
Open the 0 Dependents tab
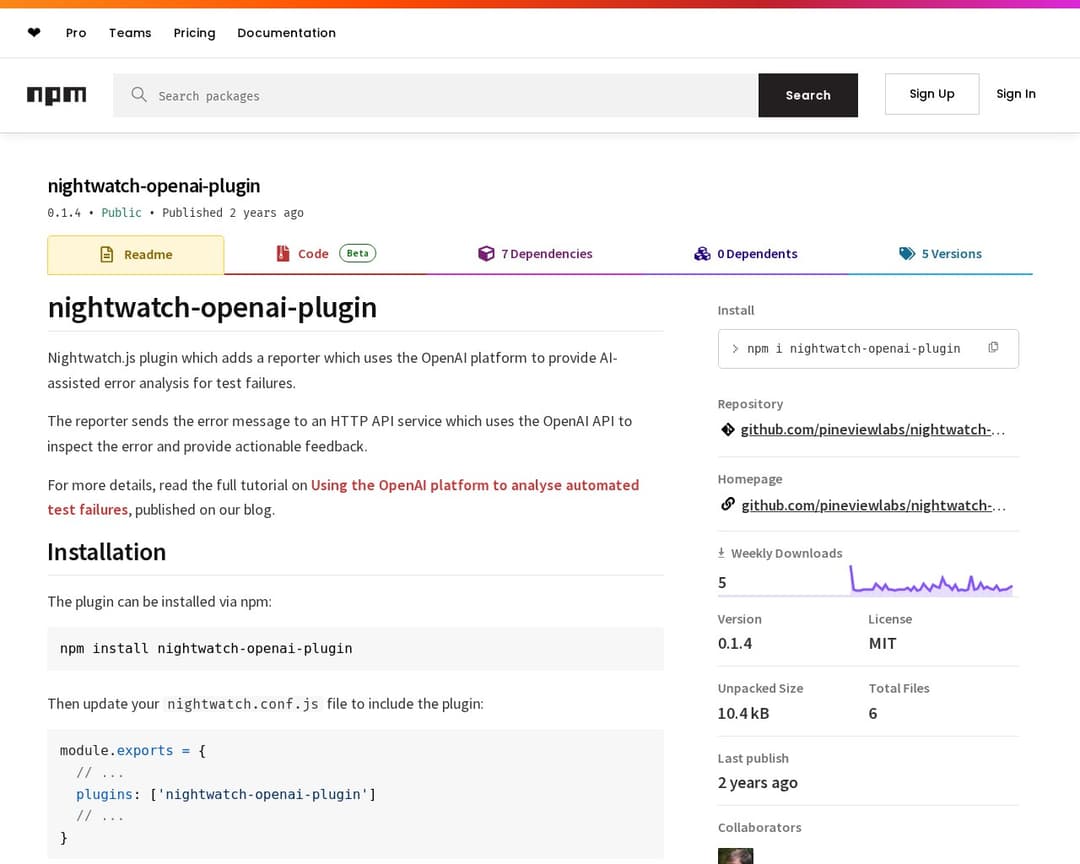pos(745,254)
